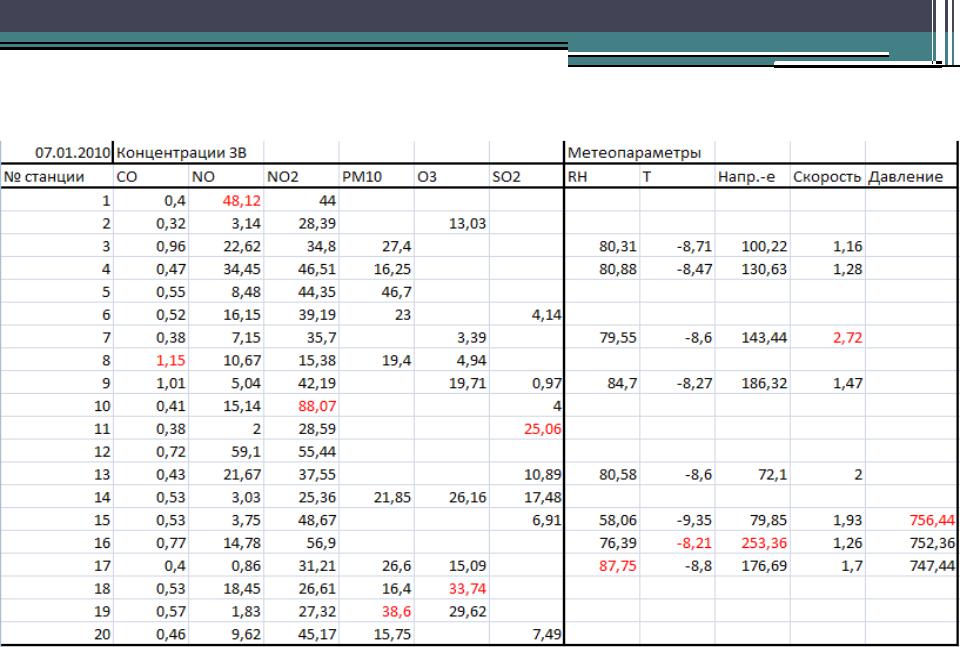Click the PM10 value 27,4

click(396, 247)
